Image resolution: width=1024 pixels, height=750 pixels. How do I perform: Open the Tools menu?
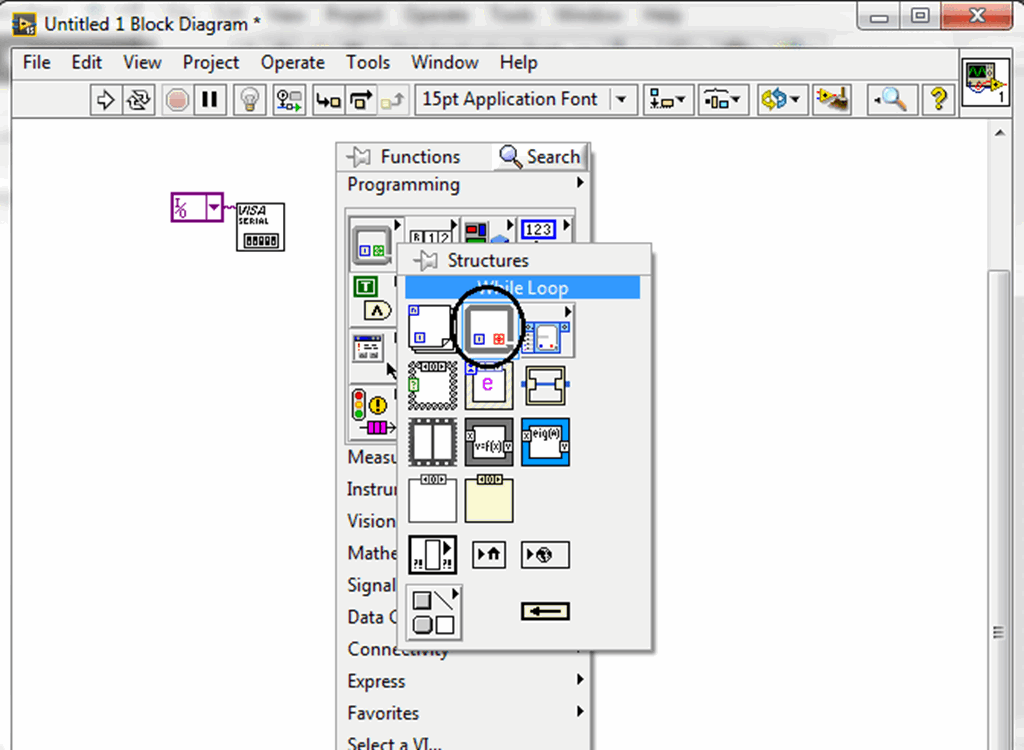(367, 62)
